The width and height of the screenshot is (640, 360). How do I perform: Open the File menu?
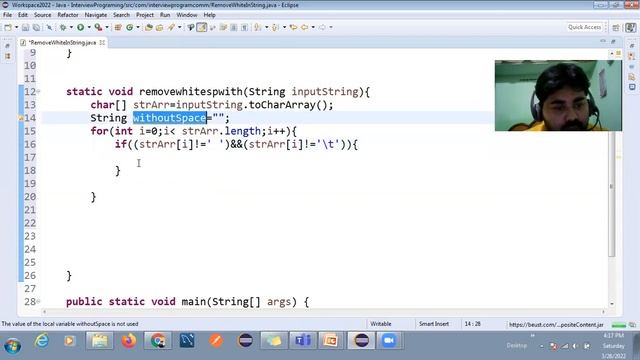tap(7, 15)
